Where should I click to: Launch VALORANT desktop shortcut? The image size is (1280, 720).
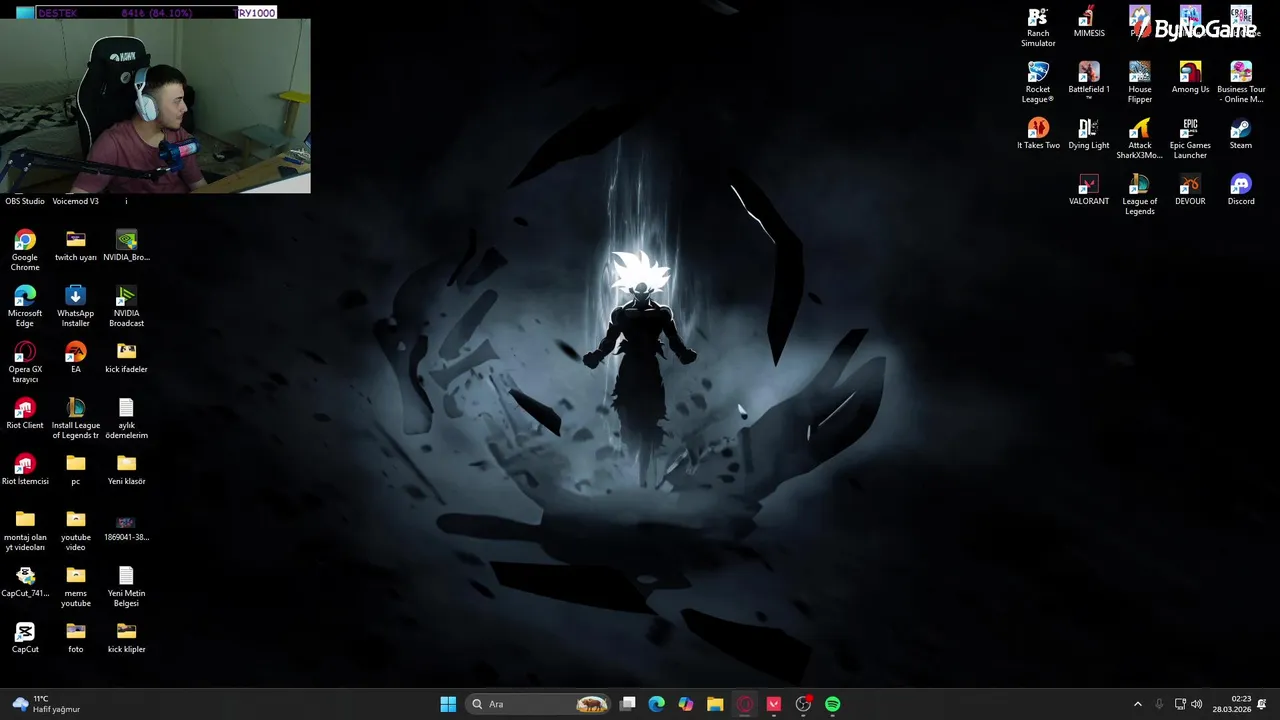coord(1089,189)
